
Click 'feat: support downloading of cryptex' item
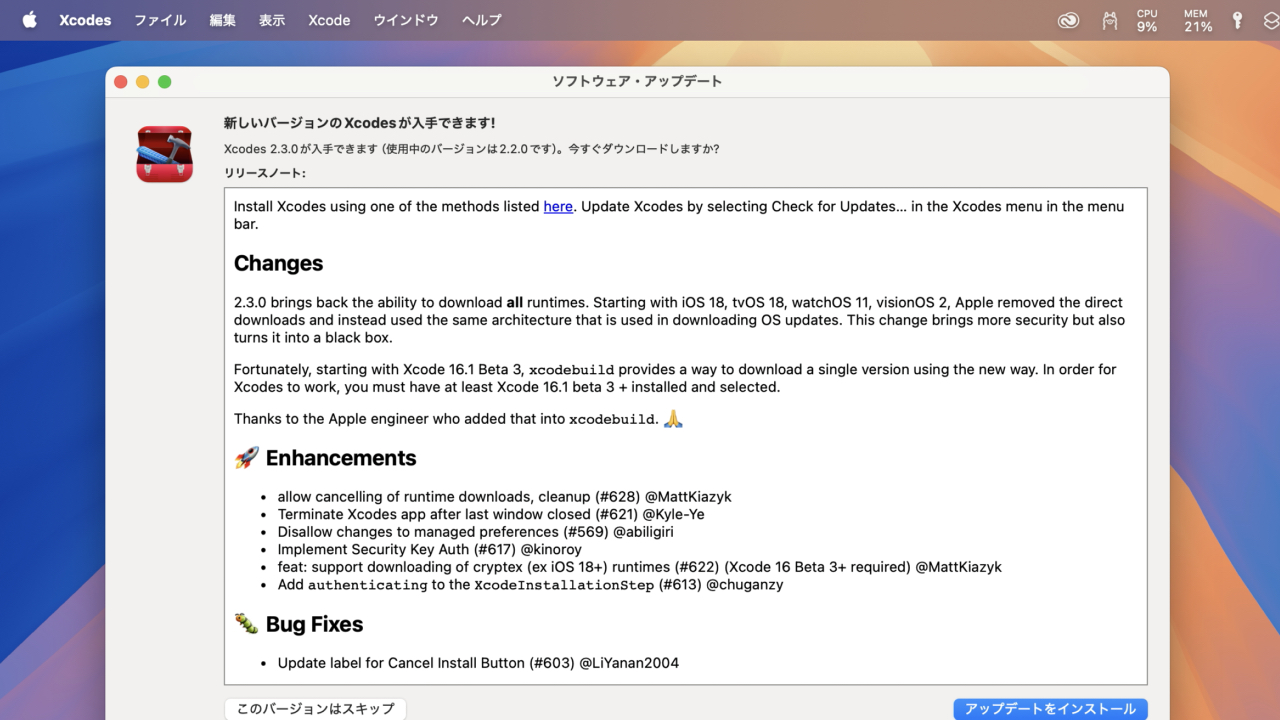pyautogui.click(x=640, y=567)
